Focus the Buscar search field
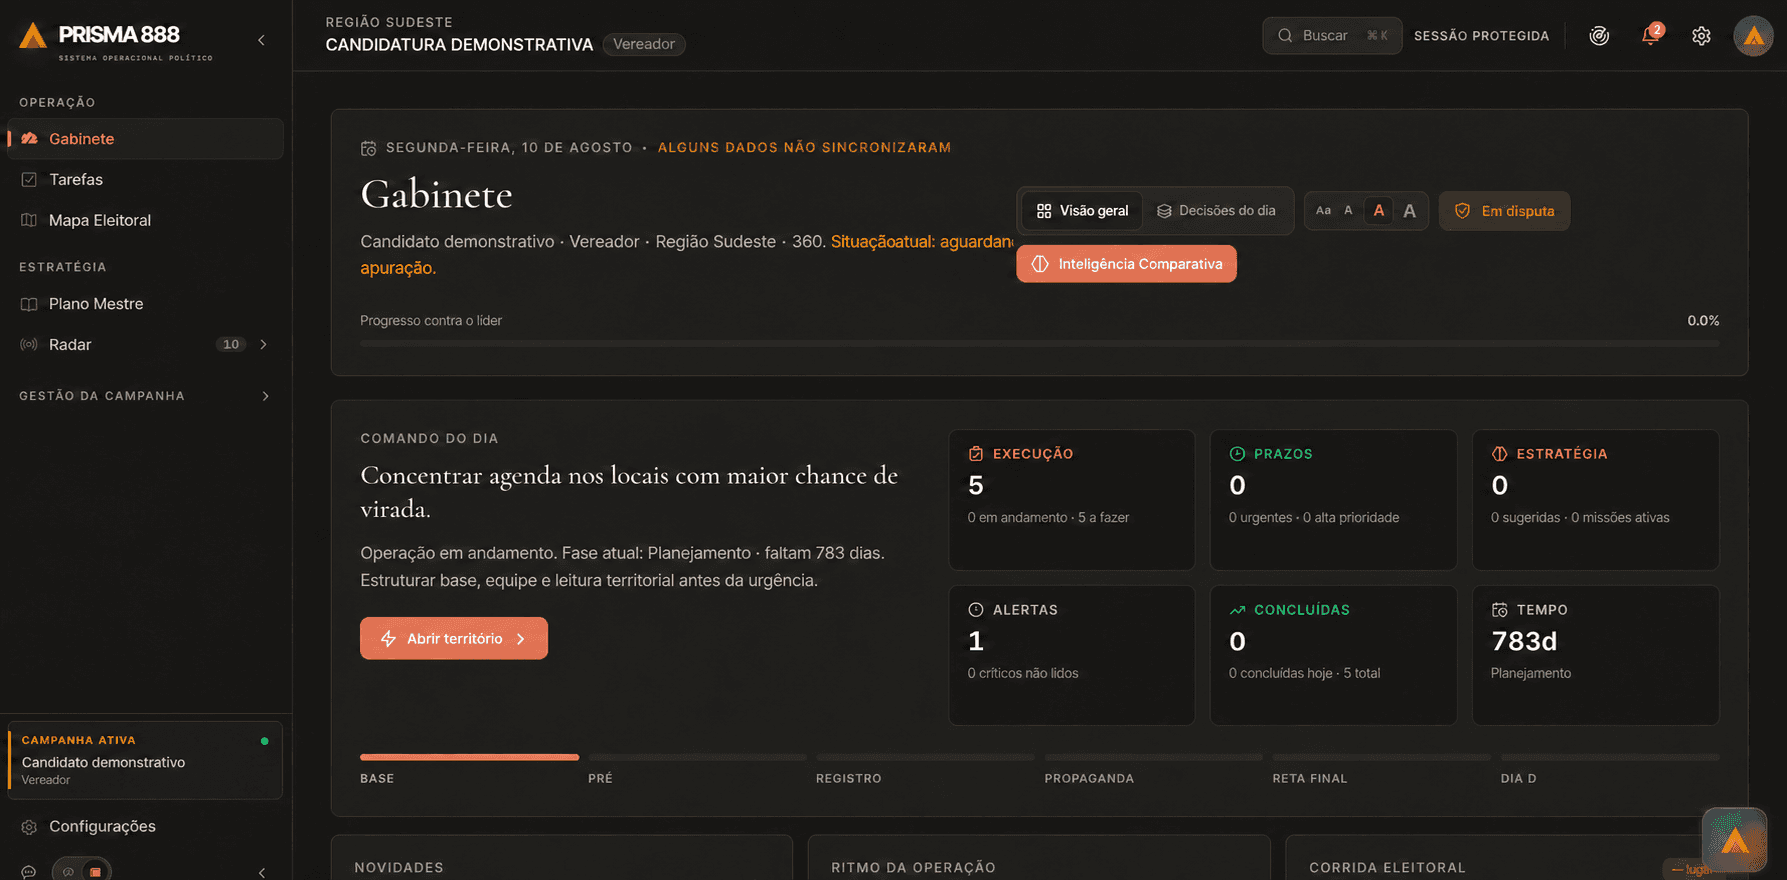Screen dimensions: 1787x880 [x=1332, y=36]
